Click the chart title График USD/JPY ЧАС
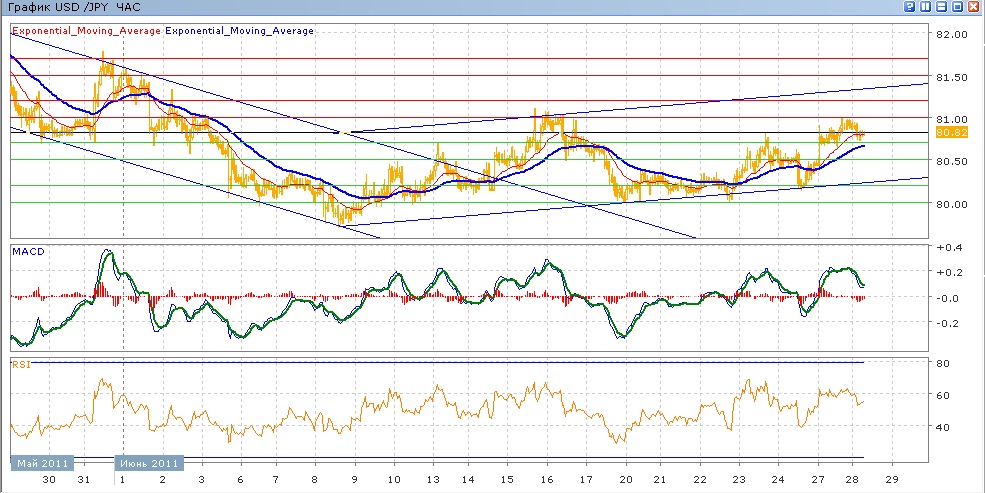Screen dimensions: 985x493 pyautogui.click(x=73, y=8)
